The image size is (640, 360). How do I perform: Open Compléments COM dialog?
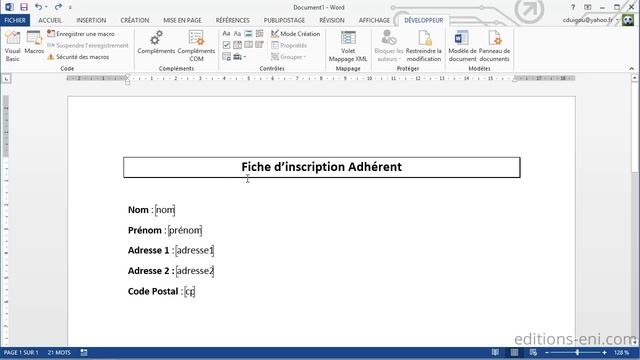tap(196, 46)
